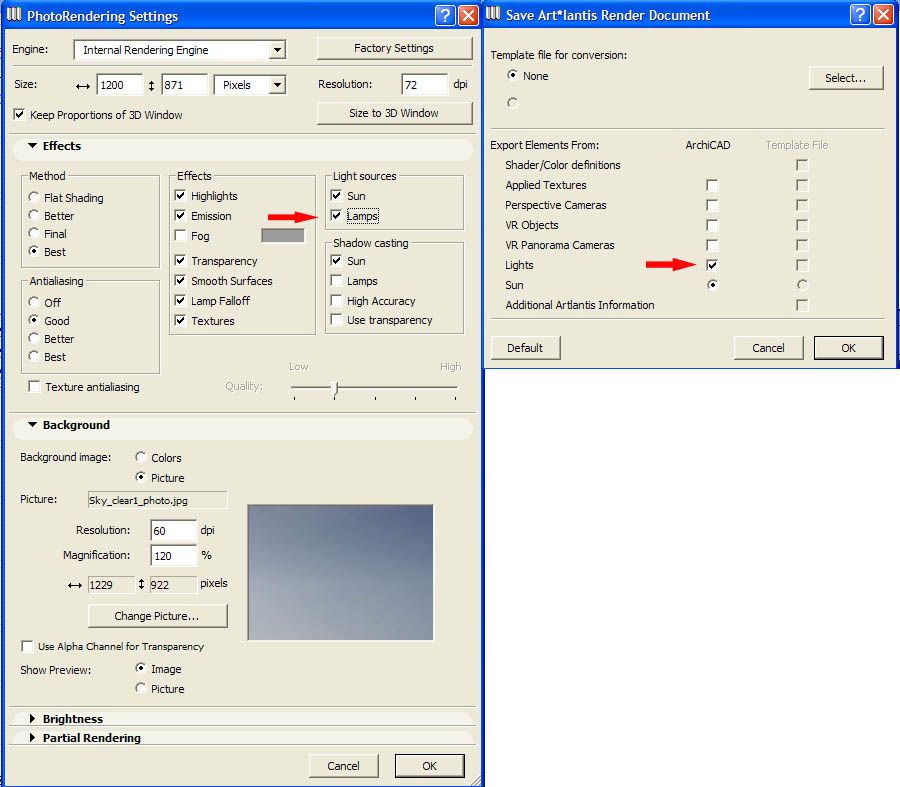Toggle ArchiCAD Lights export checkbox
The height and width of the screenshot is (787, 900).
tap(712, 265)
